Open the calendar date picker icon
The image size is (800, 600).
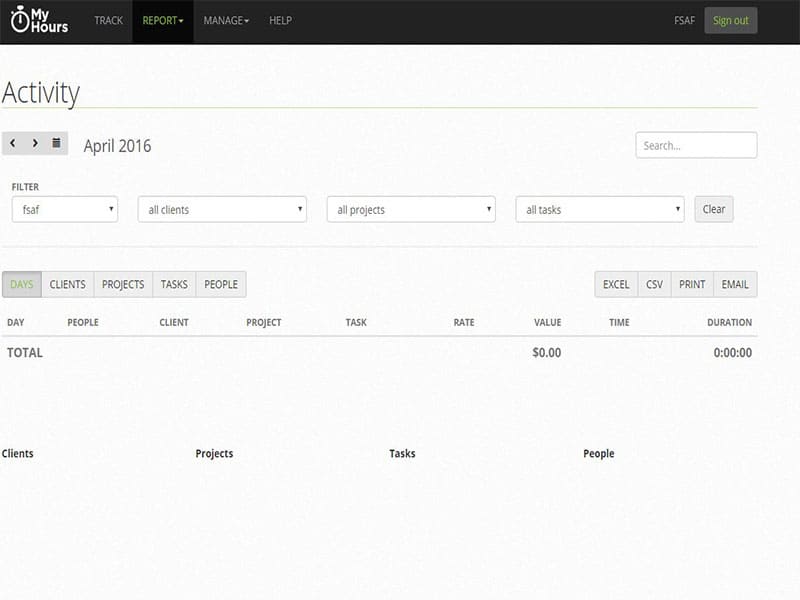[x=57, y=144]
